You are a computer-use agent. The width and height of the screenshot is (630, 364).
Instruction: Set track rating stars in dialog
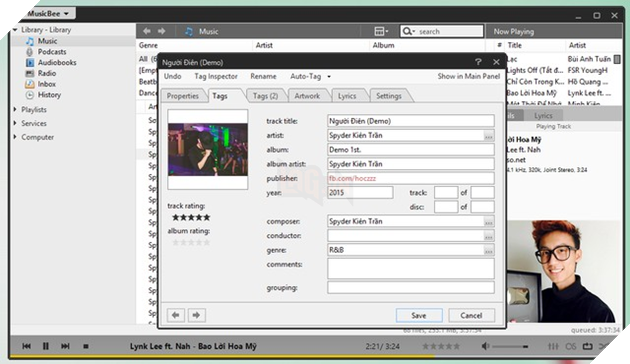(191, 217)
